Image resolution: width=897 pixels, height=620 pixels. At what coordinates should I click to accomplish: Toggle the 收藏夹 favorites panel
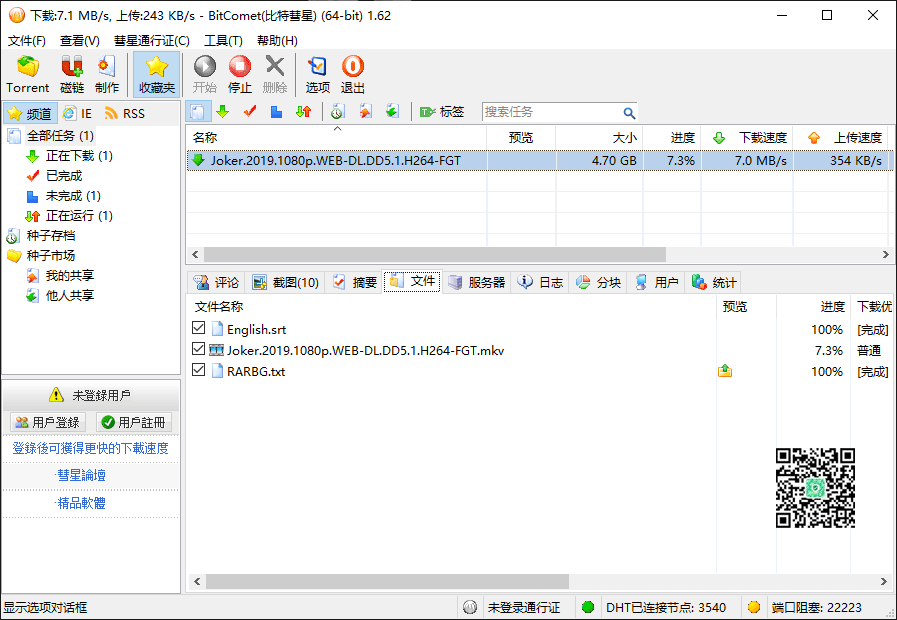[156, 75]
